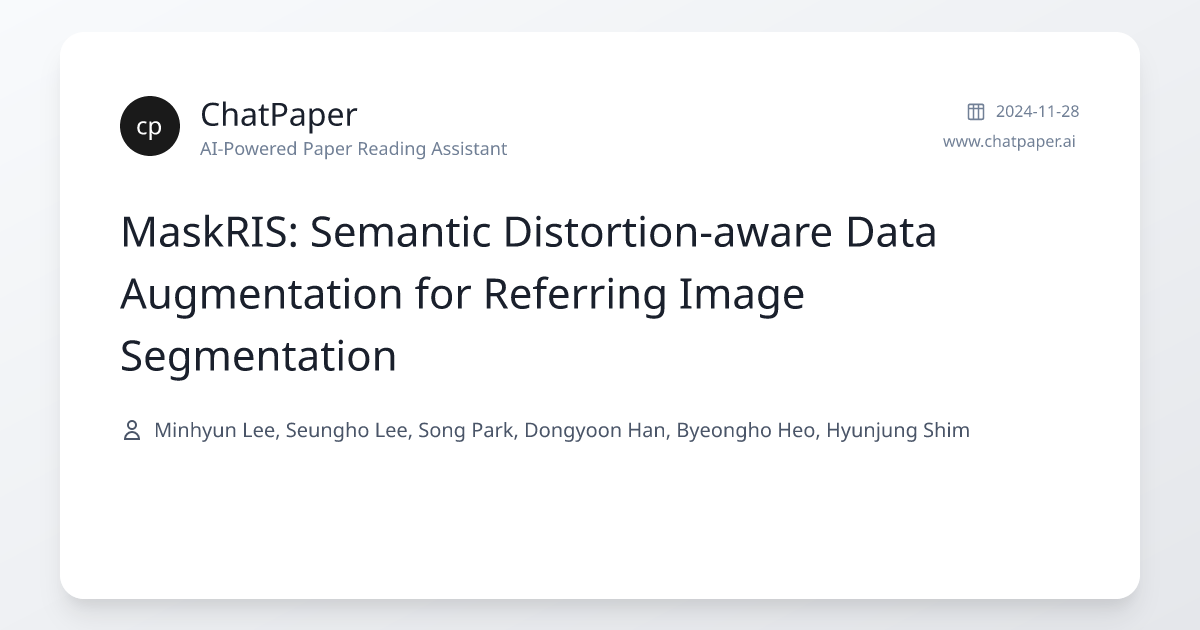The width and height of the screenshot is (1200, 630).
Task: Click the person icon before author names
Action: (x=131, y=431)
